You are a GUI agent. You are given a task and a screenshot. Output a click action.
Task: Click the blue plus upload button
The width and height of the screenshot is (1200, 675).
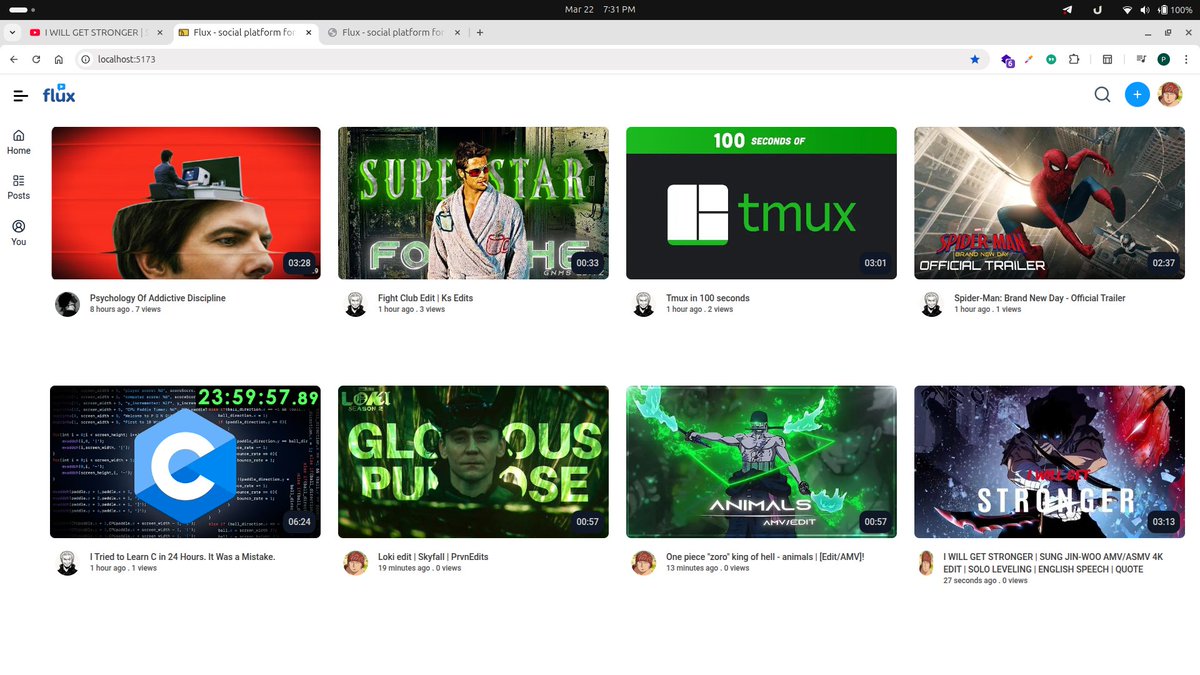[1137, 95]
